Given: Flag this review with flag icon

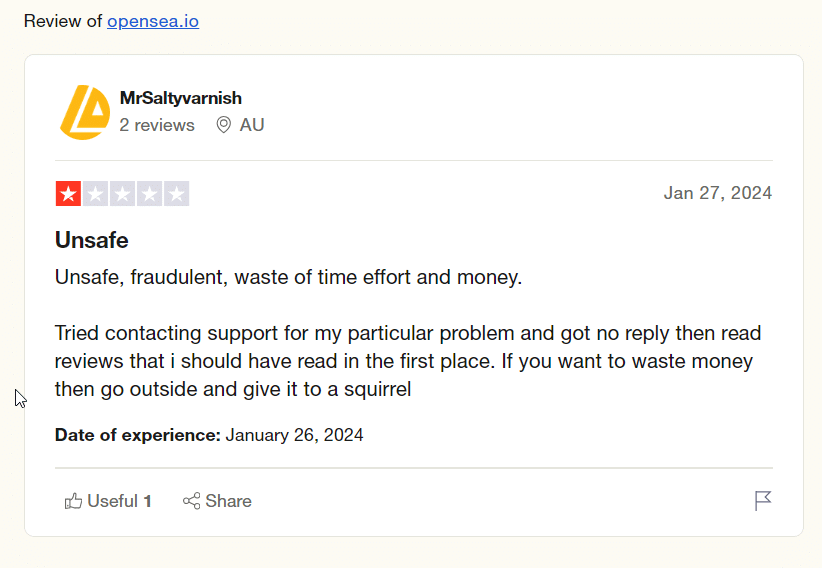Looking at the screenshot, I should pyautogui.click(x=763, y=501).
